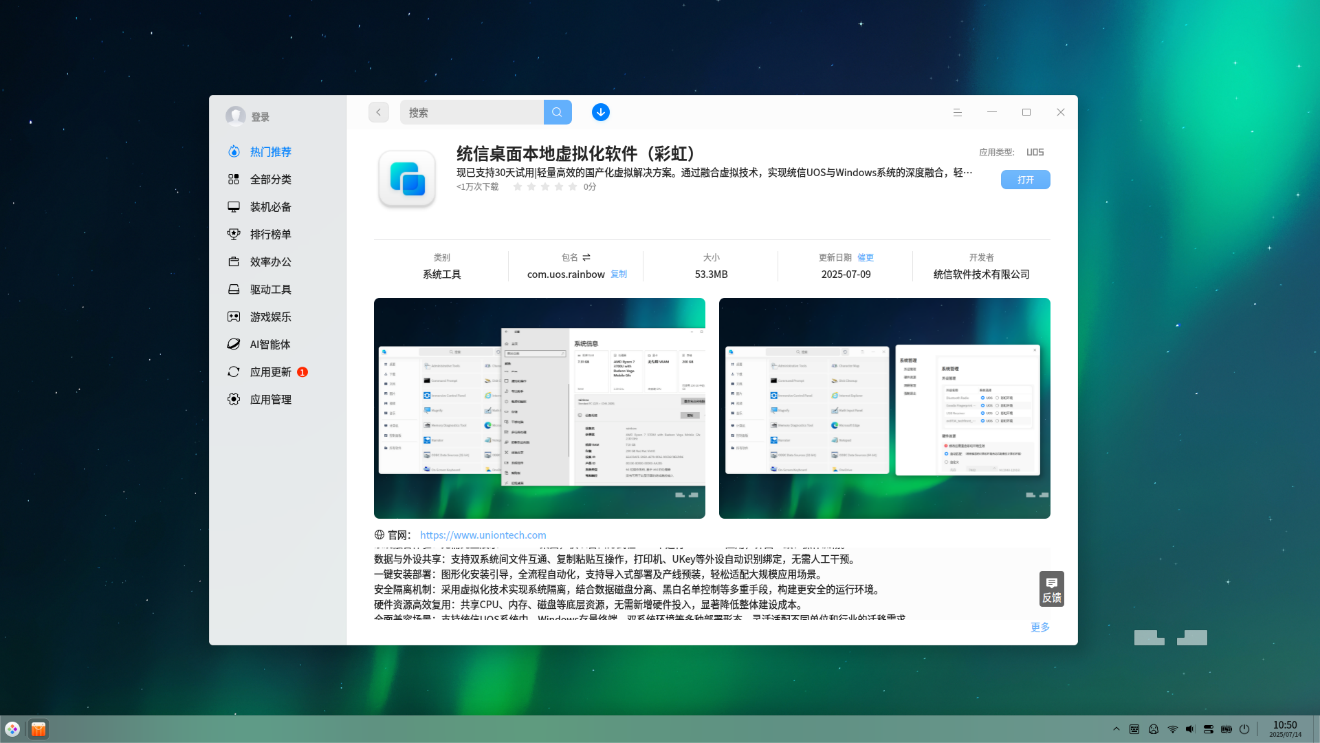
Task: Open the 全部分类 category page
Action: pyautogui.click(x=270, y=179)
